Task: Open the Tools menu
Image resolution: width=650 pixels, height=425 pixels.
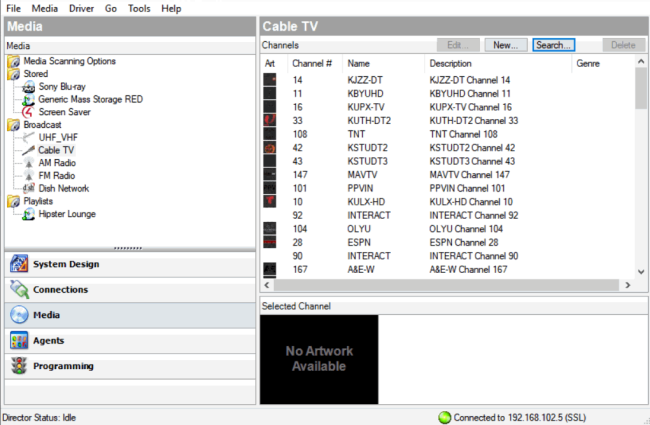Action: click(139, 8)
